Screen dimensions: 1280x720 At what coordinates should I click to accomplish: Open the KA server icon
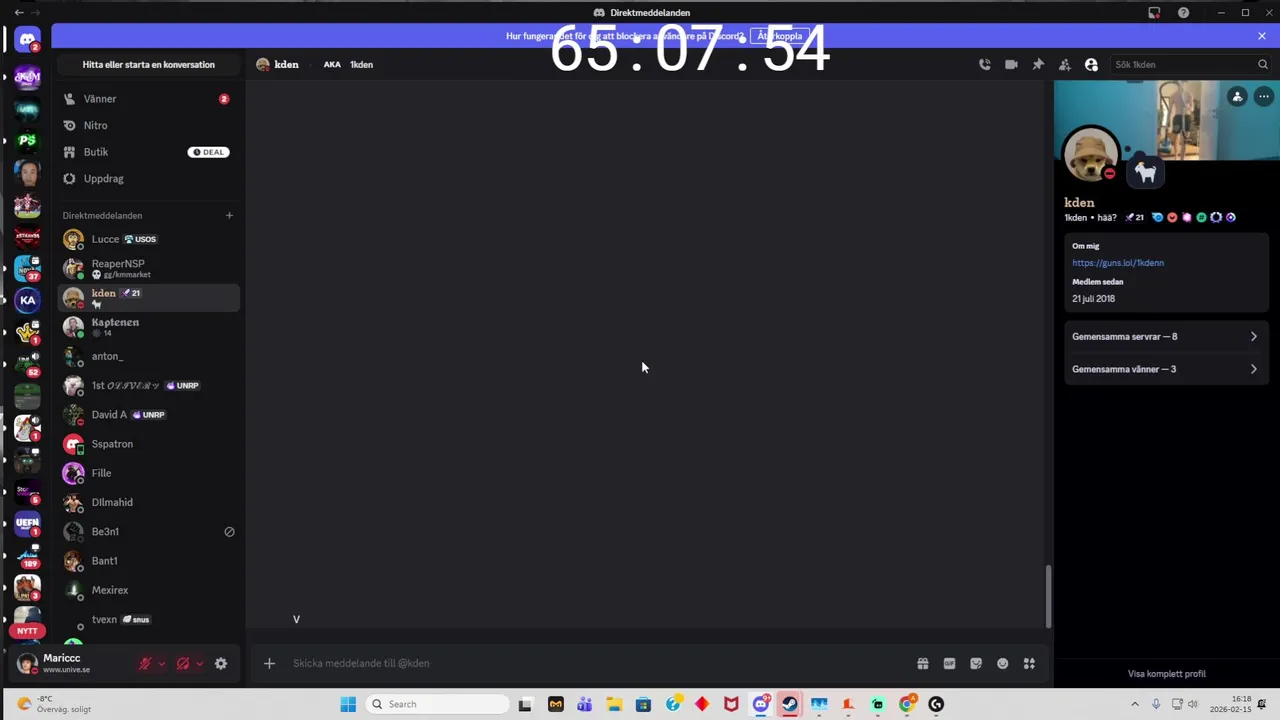(x=27, y=300)
